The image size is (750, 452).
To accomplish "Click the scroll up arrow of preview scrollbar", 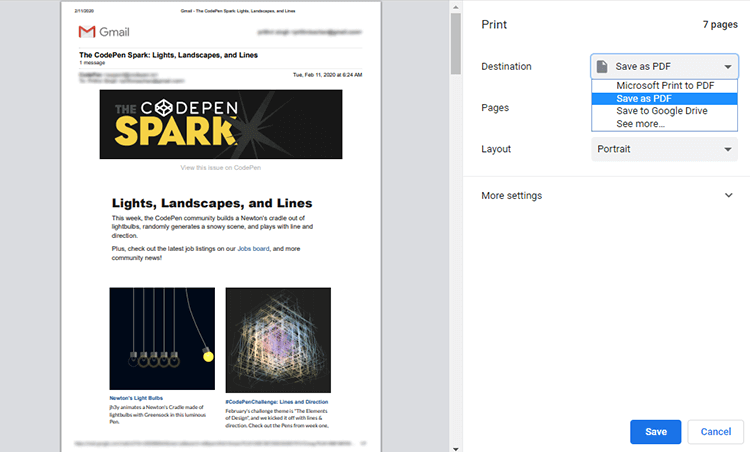I will click(x=455, y=7).
